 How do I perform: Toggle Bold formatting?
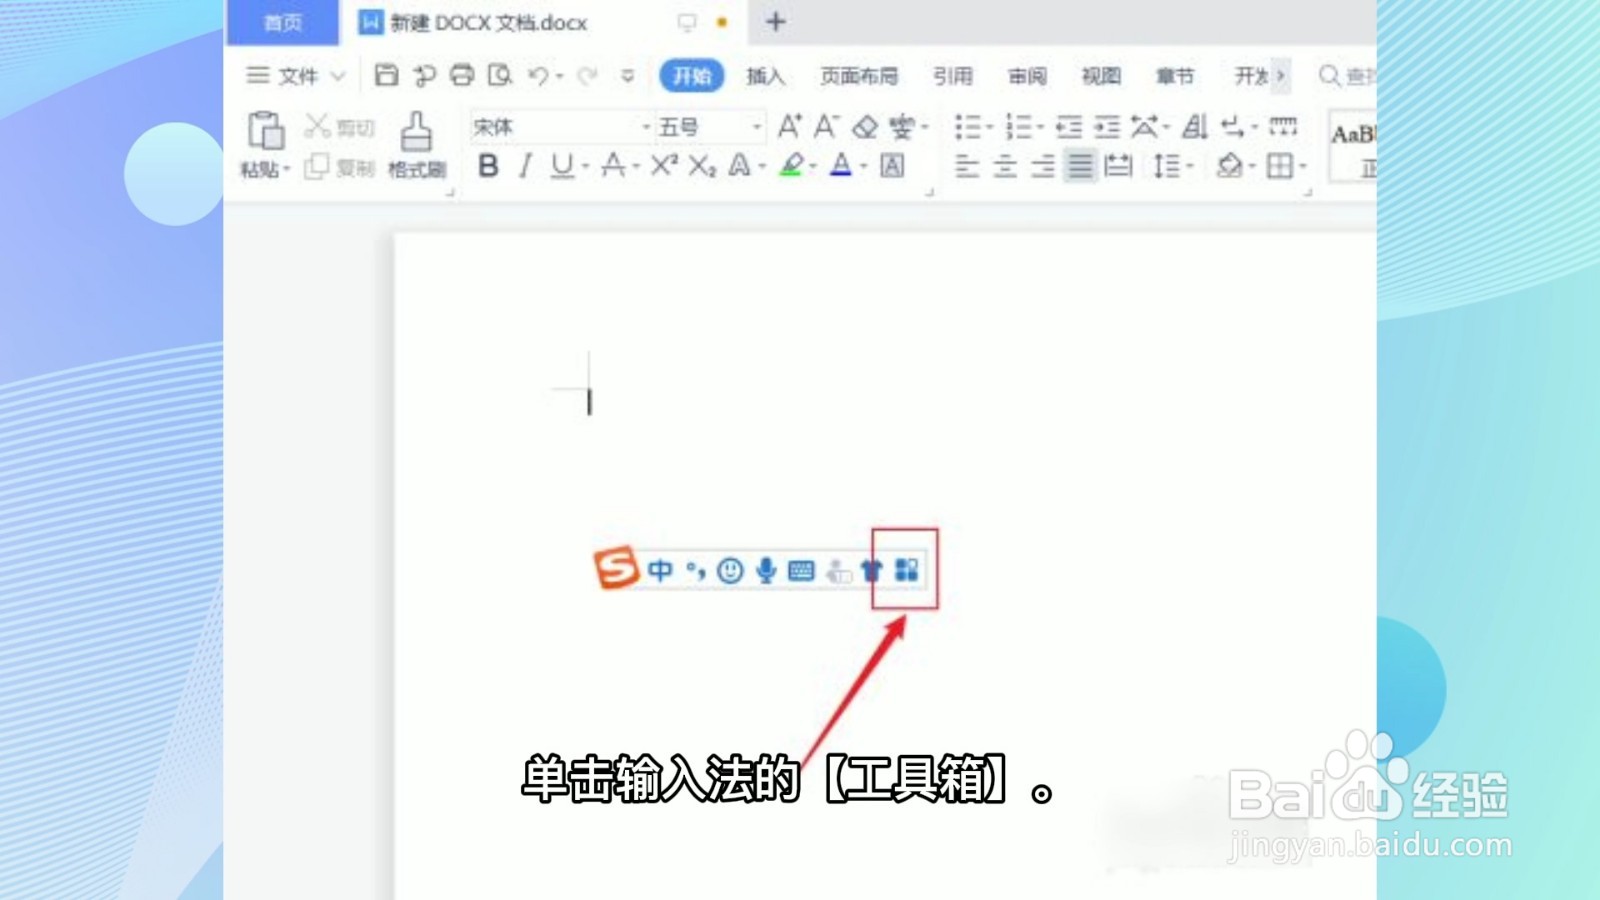(488, 165)
